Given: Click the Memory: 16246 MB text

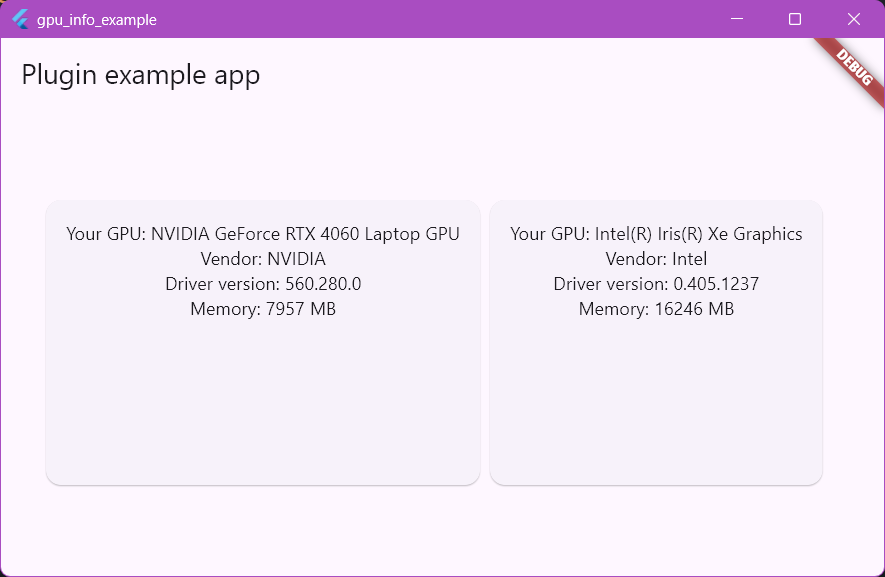Looking at the screenshot, I should (656, 309).
